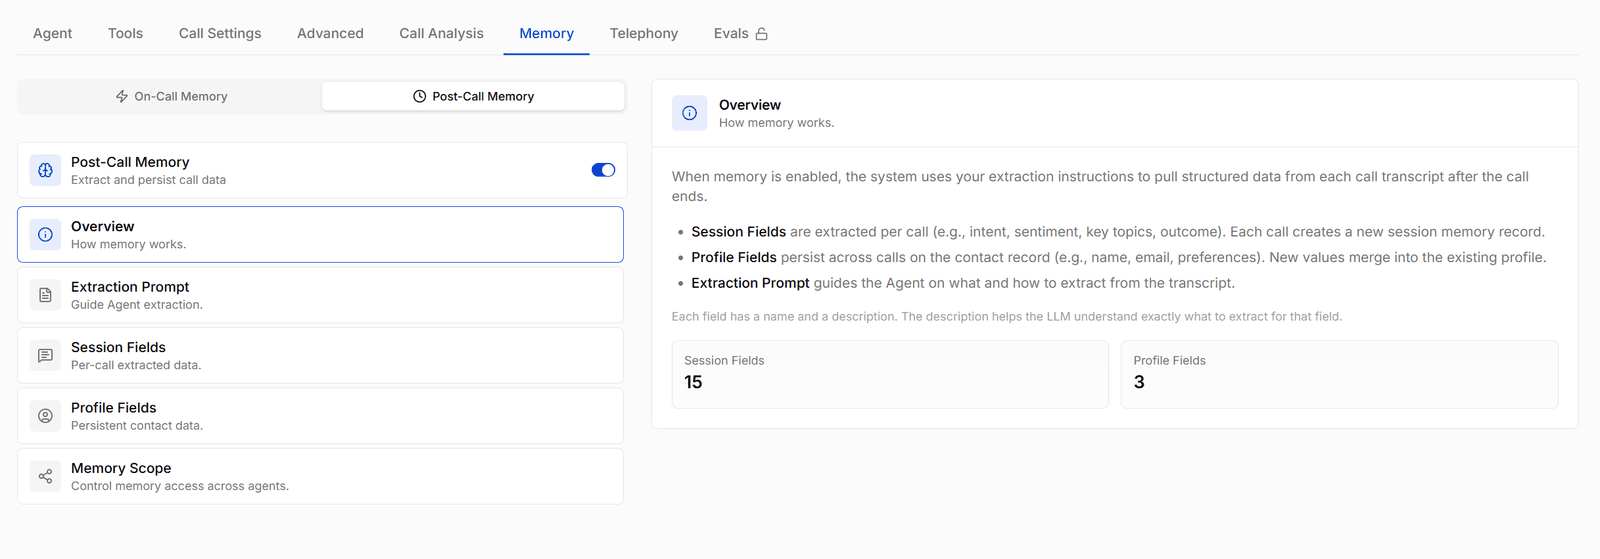Click the bold 'Extraction Prompt' bullet text
The image size is (1600, 559).
point(750,283)
